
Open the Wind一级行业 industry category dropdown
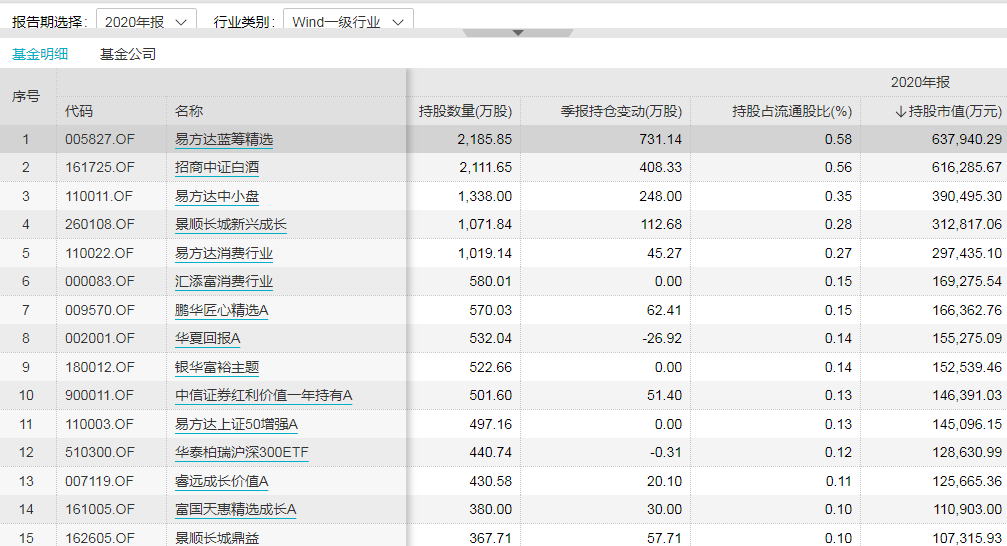point(347,21)
